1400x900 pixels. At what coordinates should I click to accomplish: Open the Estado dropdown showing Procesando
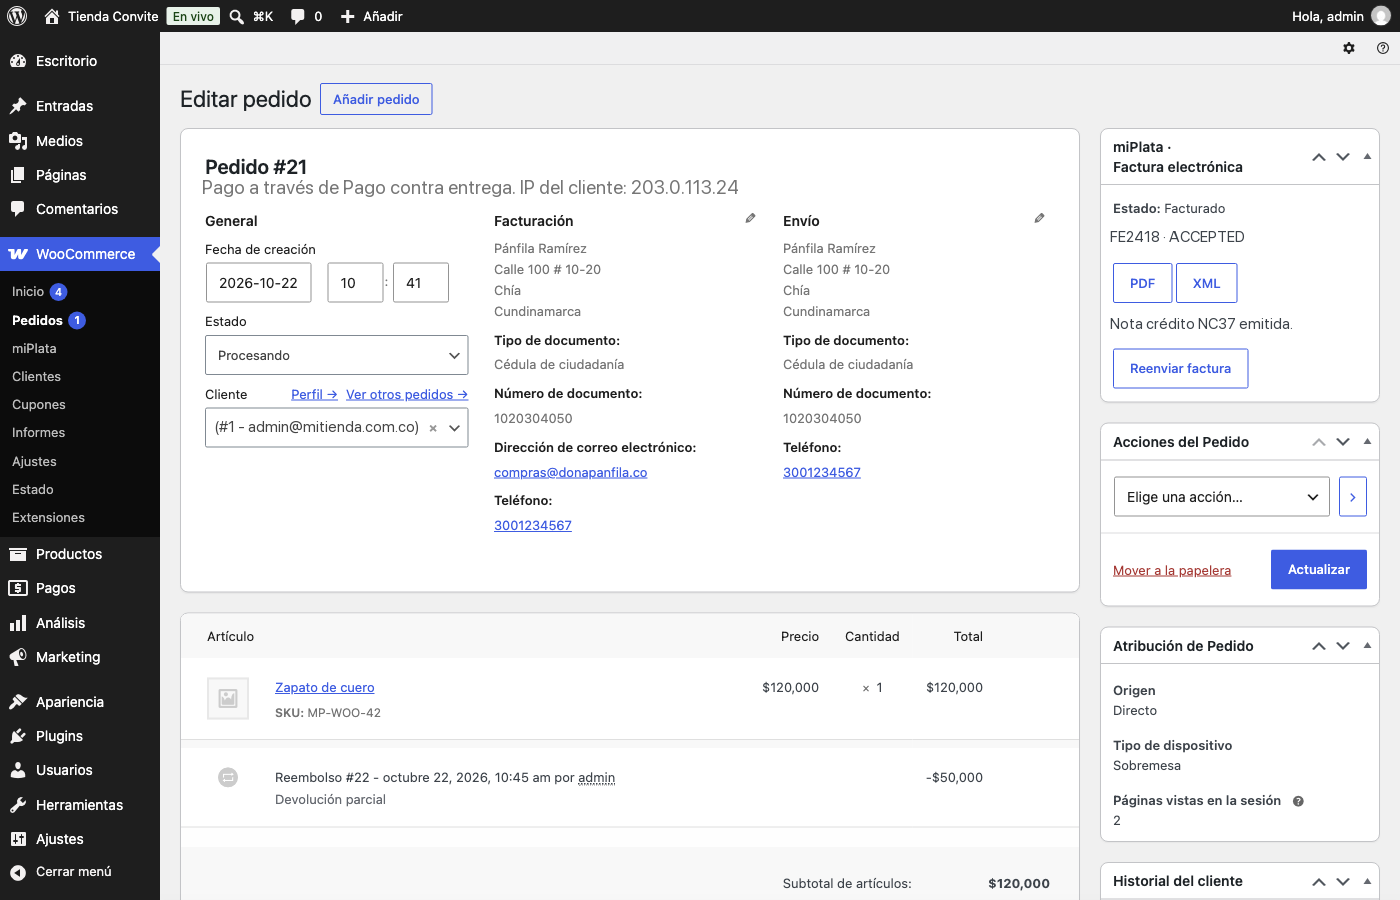pos(337,355)
